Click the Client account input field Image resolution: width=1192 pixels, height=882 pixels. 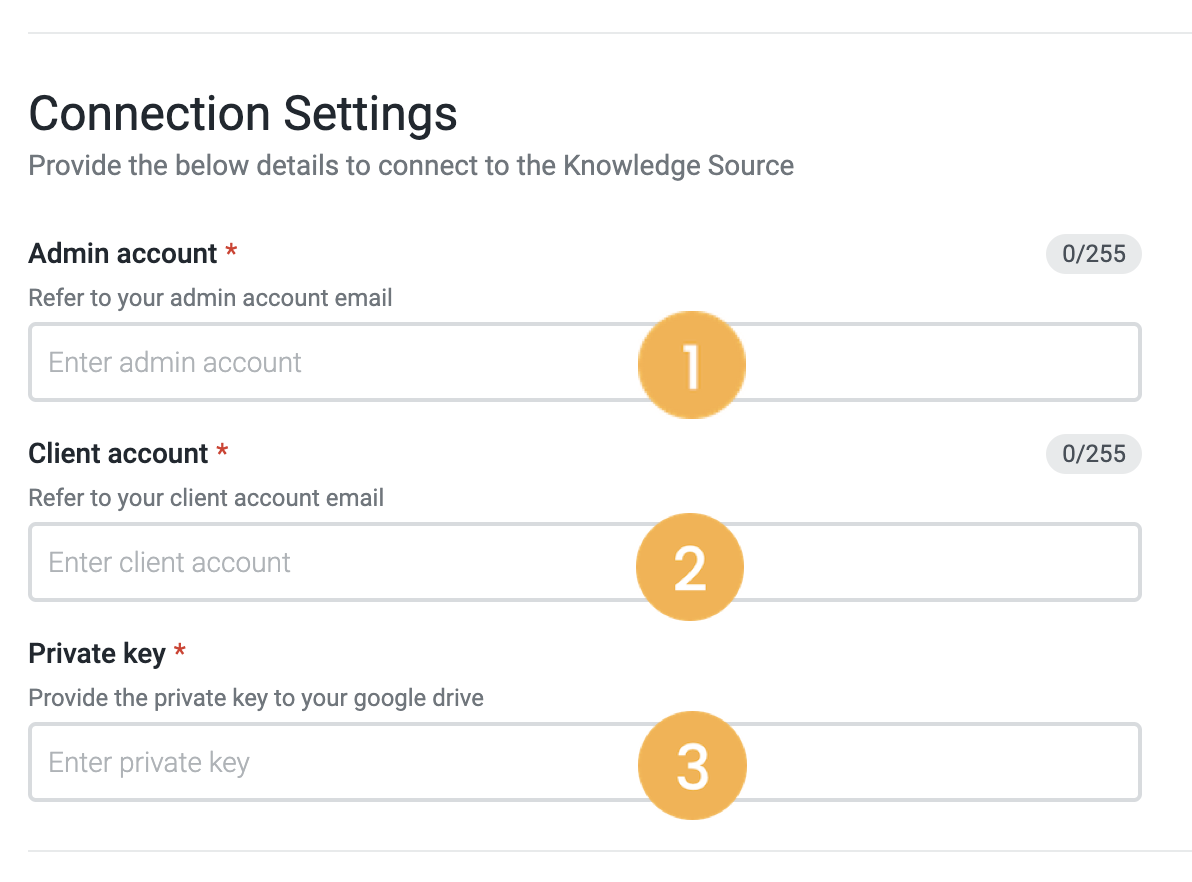[x=585, y=562]
